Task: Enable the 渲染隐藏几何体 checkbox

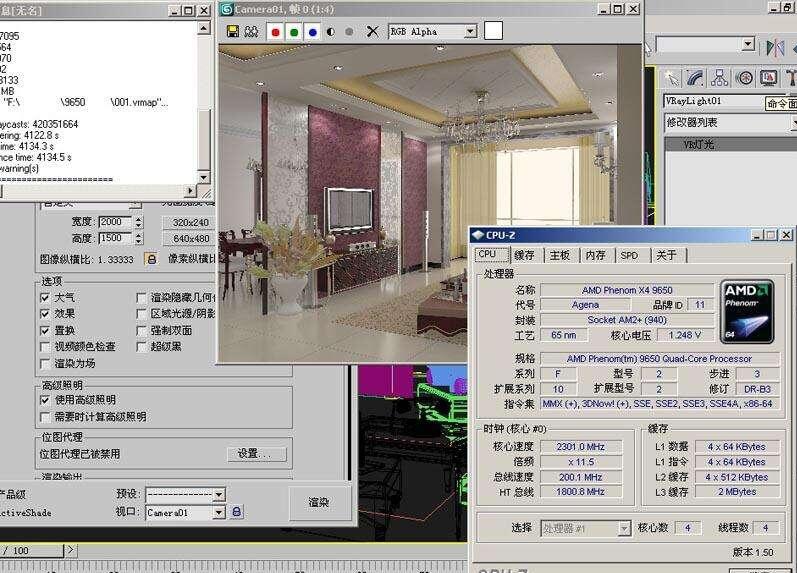Action: (x=142, y=297)
